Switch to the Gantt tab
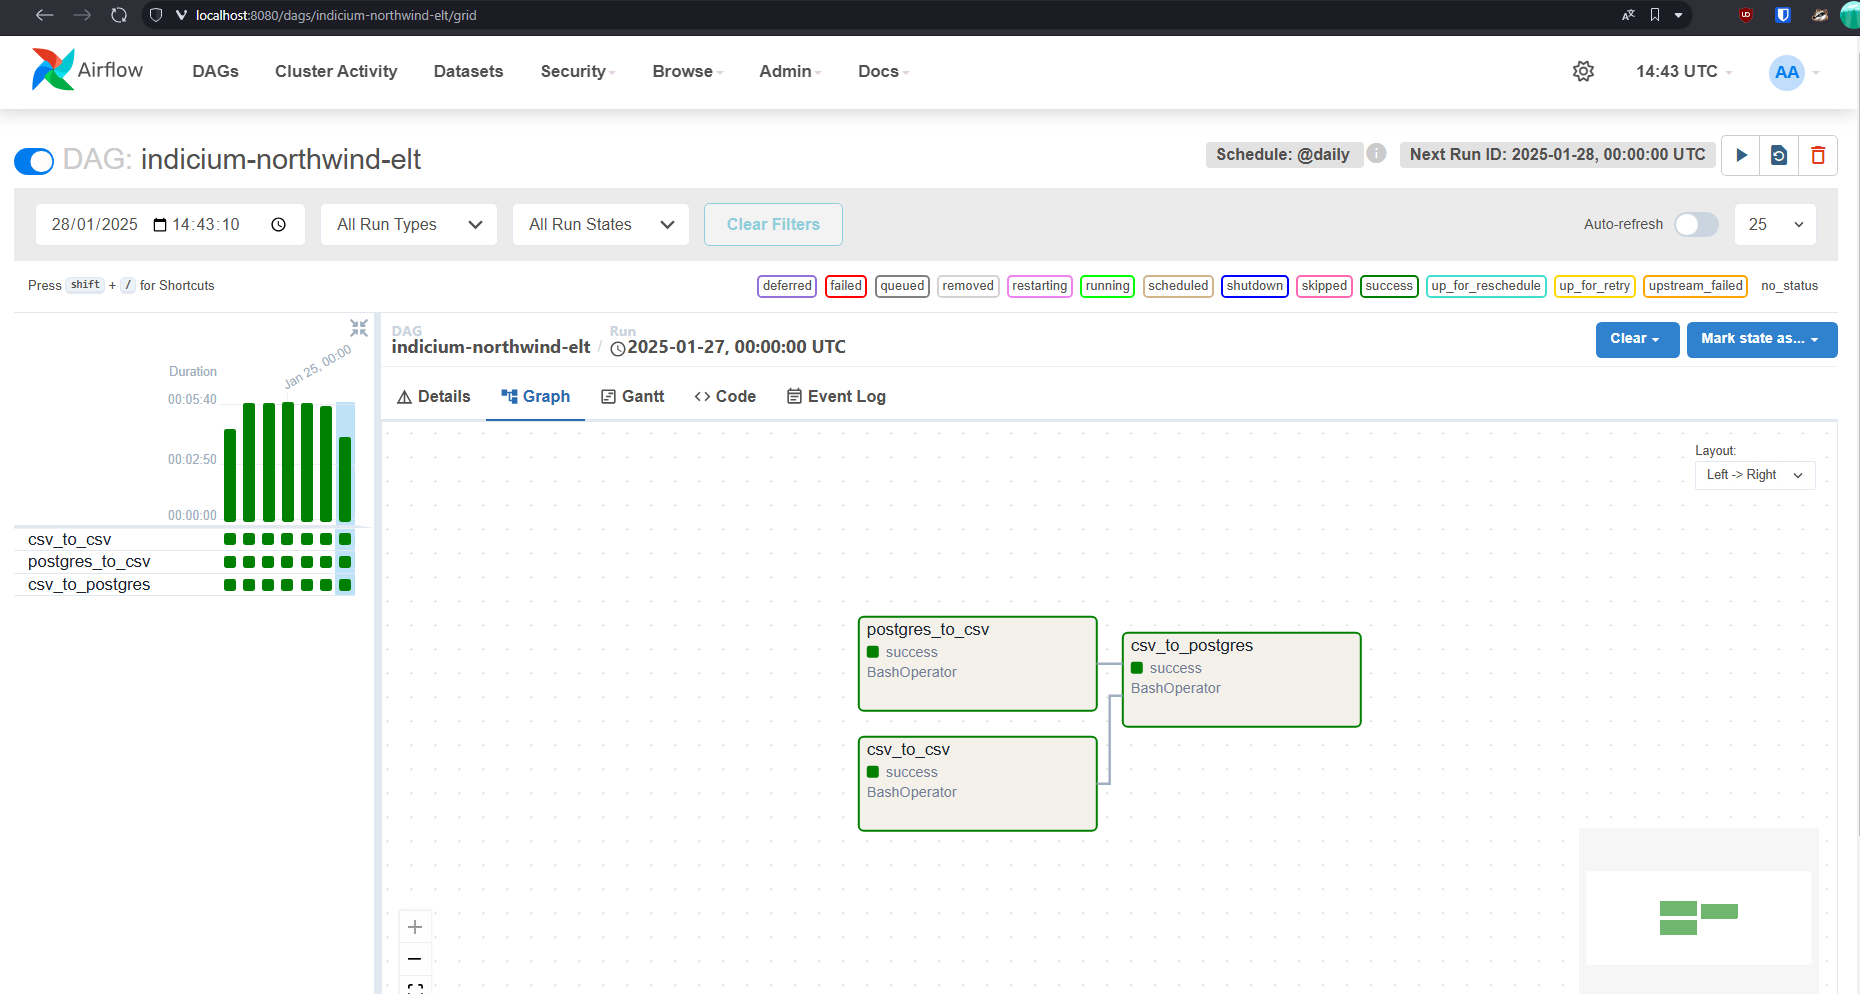This screenshot has width=1860, height=994. 633,397
